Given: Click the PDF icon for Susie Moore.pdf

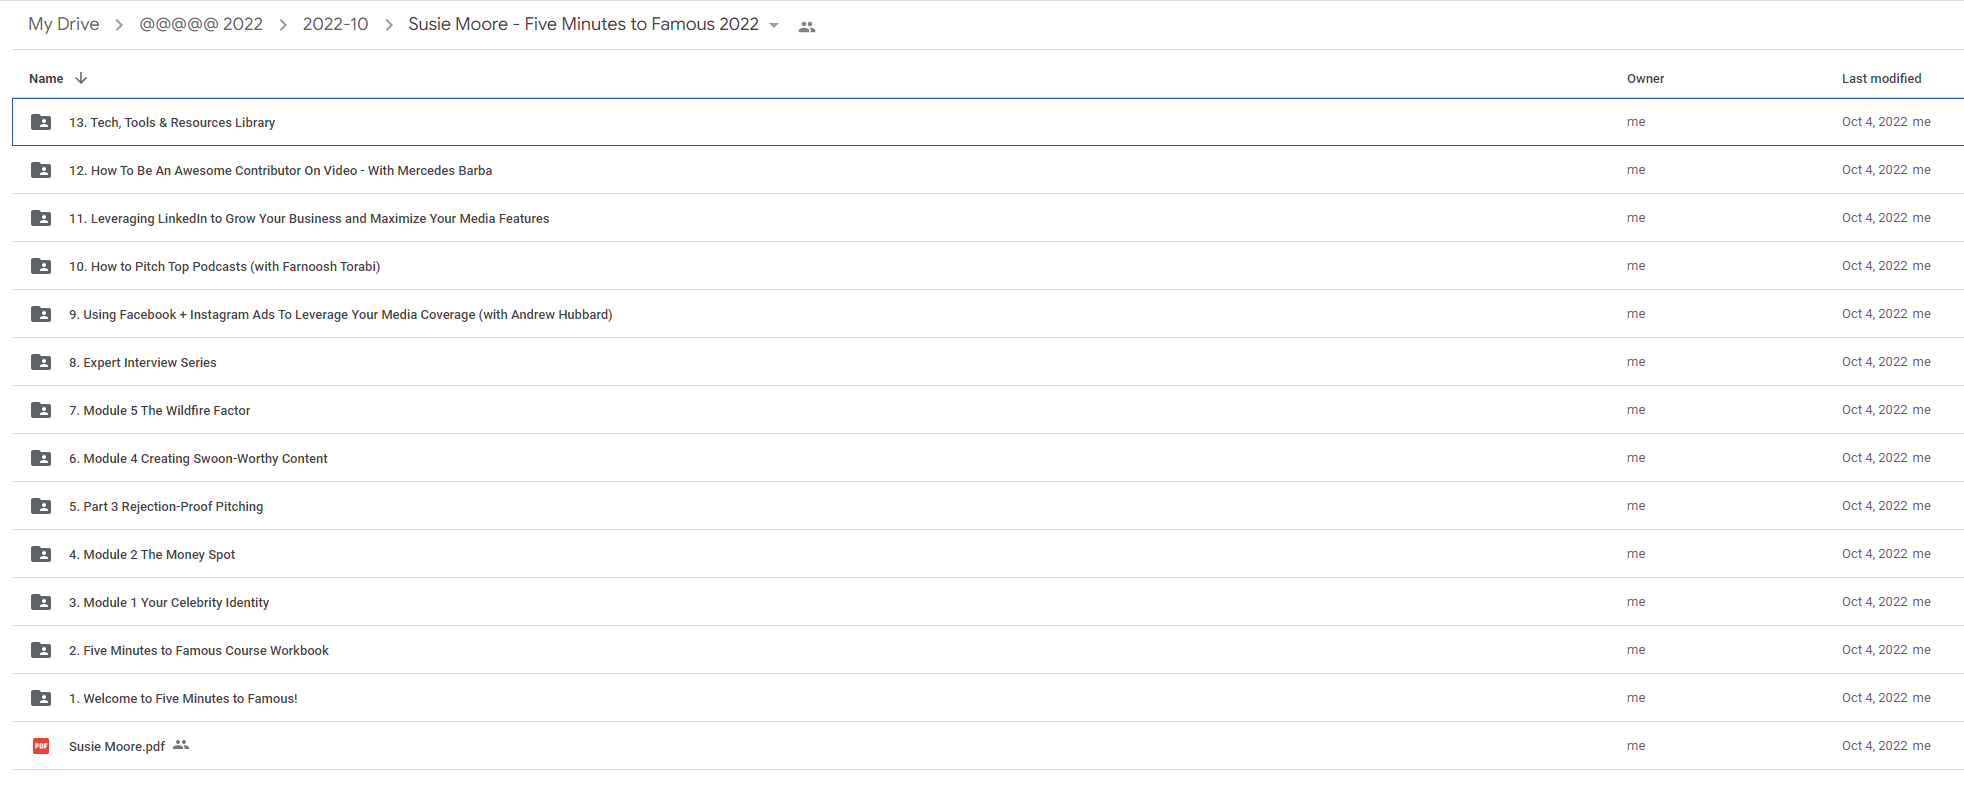Looking at the screenshot, I should tap(41, 746).
